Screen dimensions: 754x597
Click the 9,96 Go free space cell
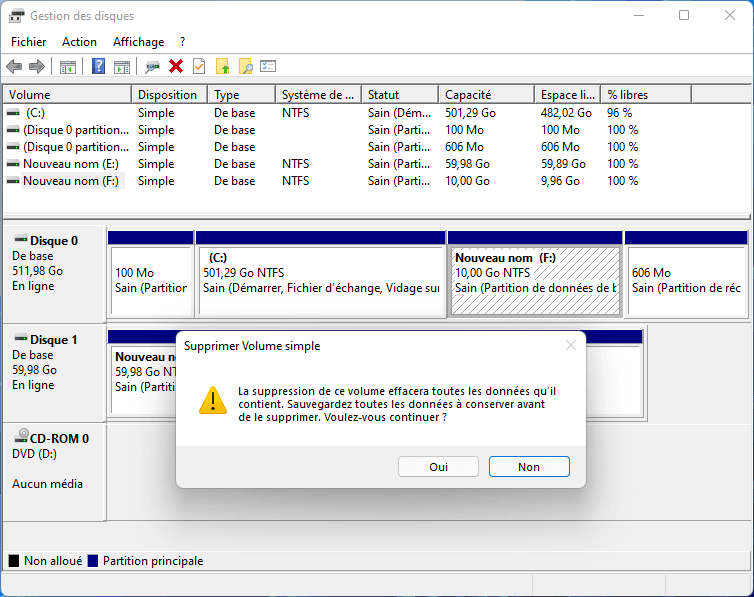pyautogui.click(x=560, y=181)
